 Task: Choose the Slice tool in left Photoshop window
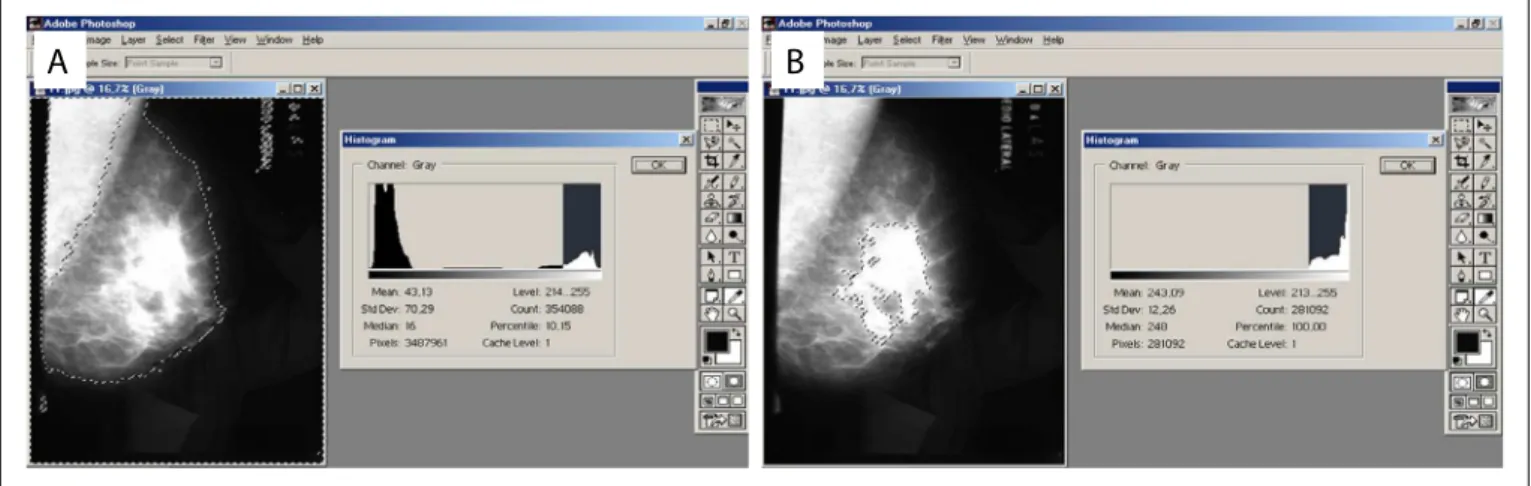click(x=734, y=160)
